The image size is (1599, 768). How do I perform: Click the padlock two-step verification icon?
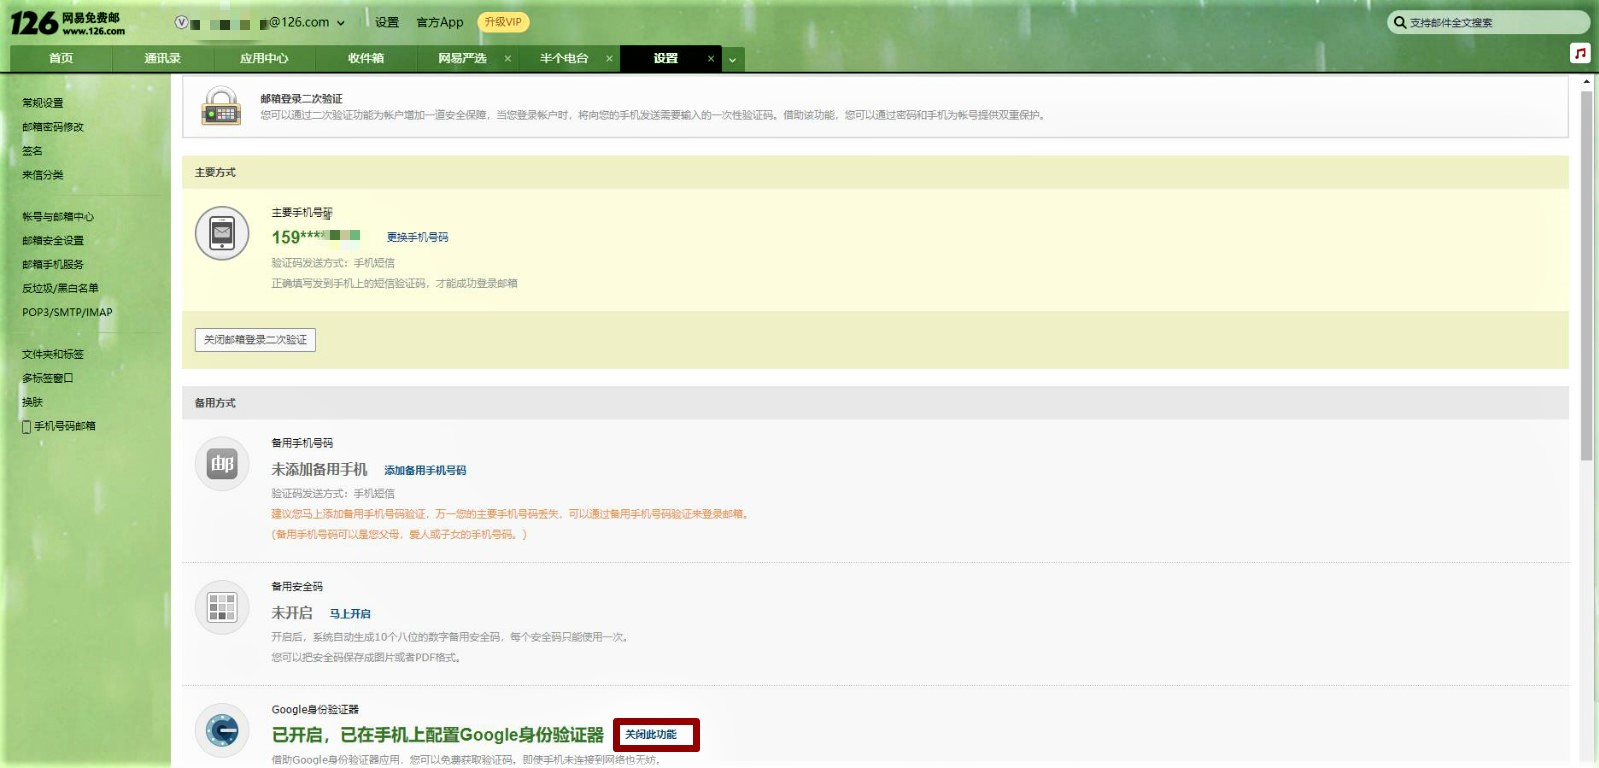[221, 106]
